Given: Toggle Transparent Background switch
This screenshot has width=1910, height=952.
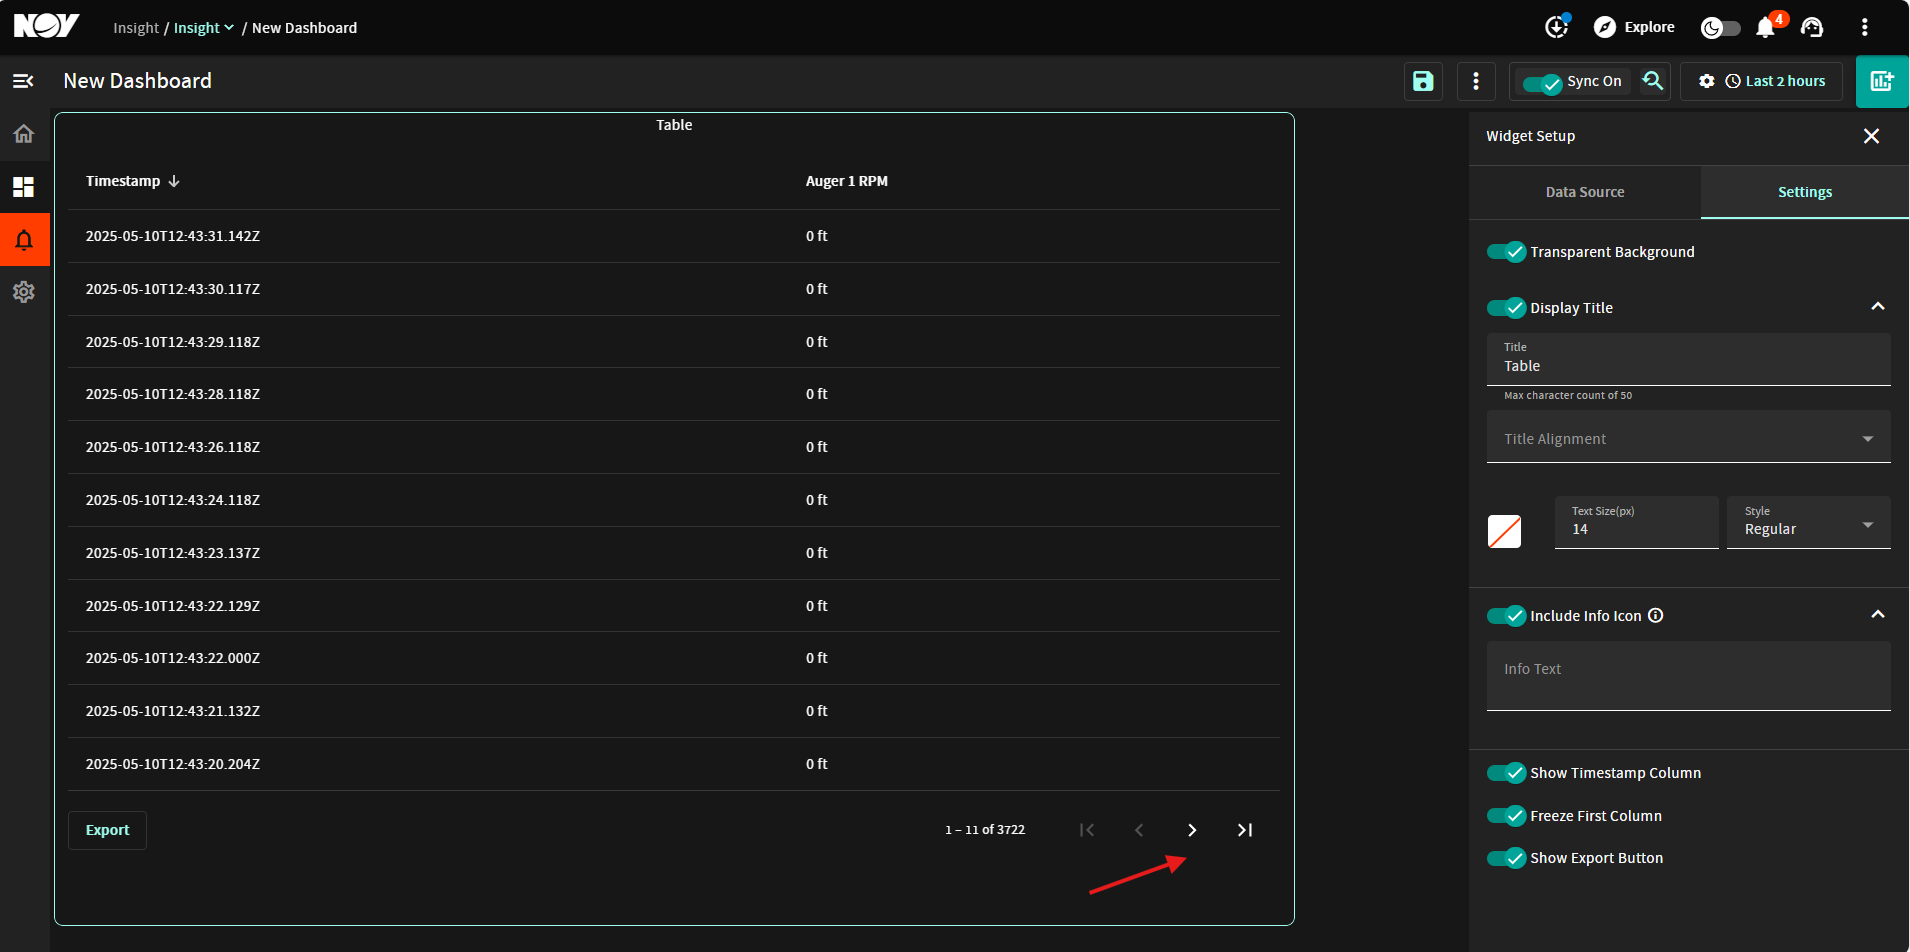Looking at the screenshot, I should [x=1506, y=252].
